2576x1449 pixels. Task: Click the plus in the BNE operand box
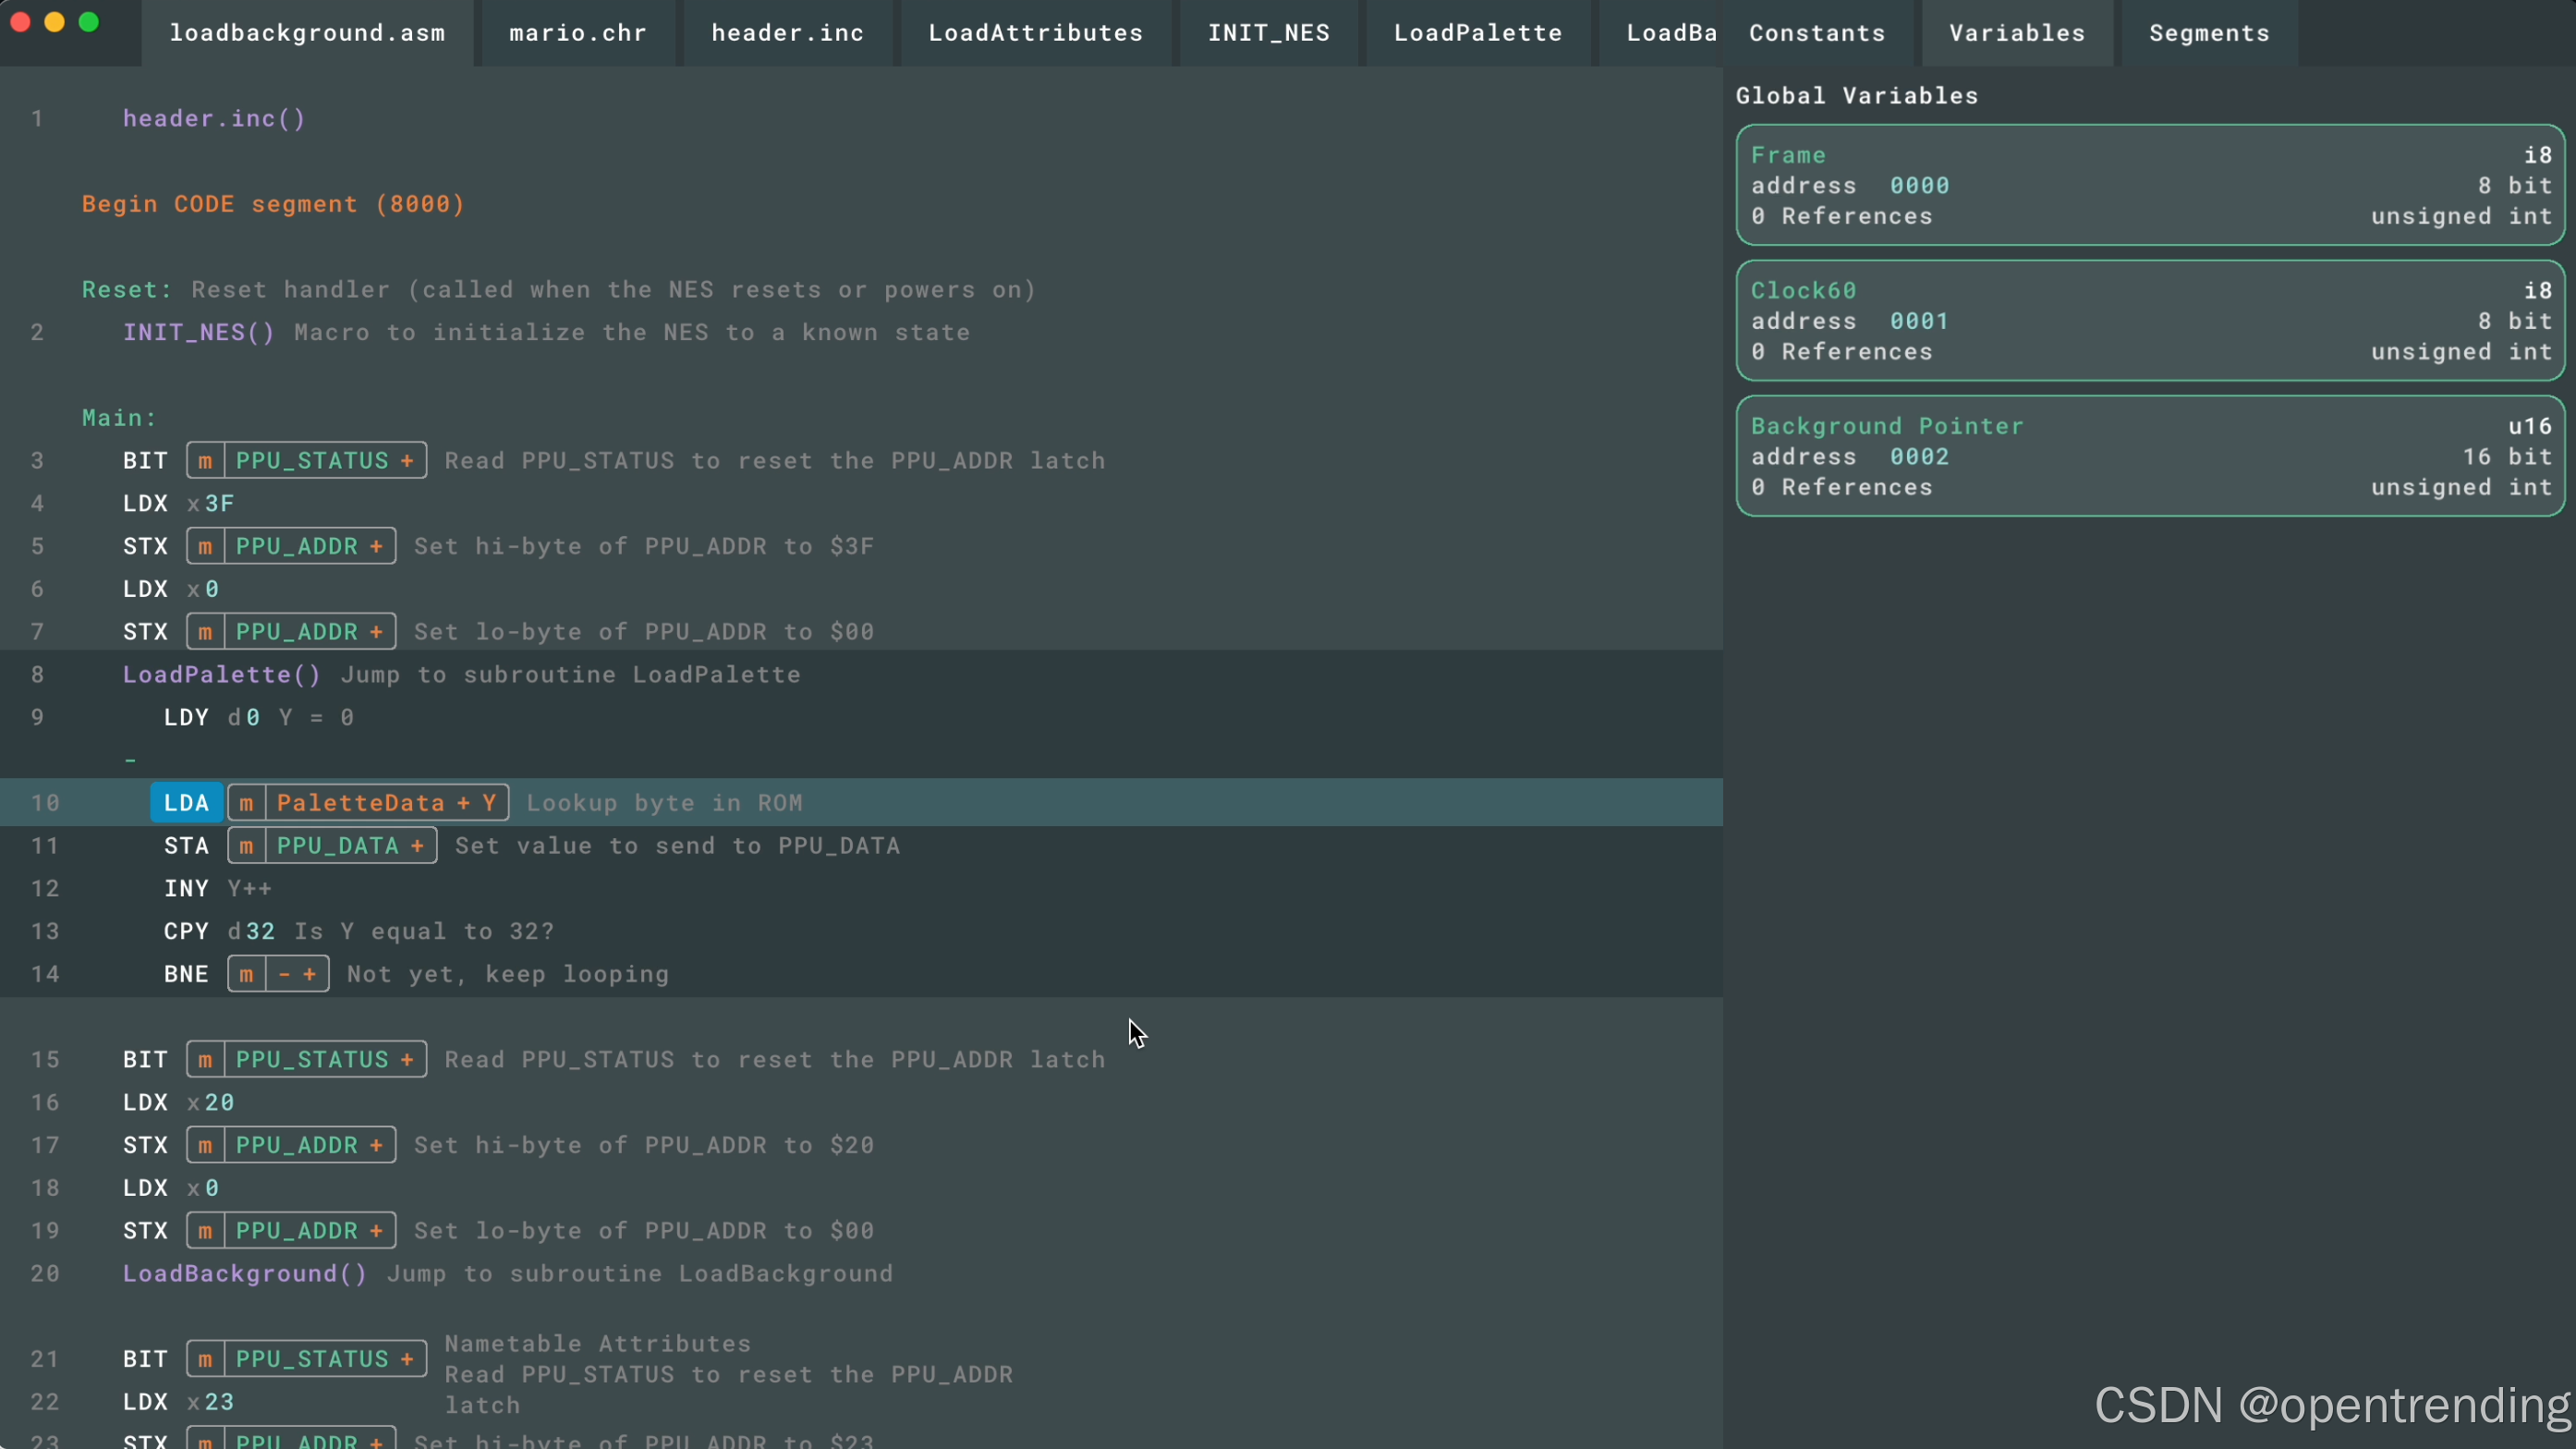pos(310,975)
